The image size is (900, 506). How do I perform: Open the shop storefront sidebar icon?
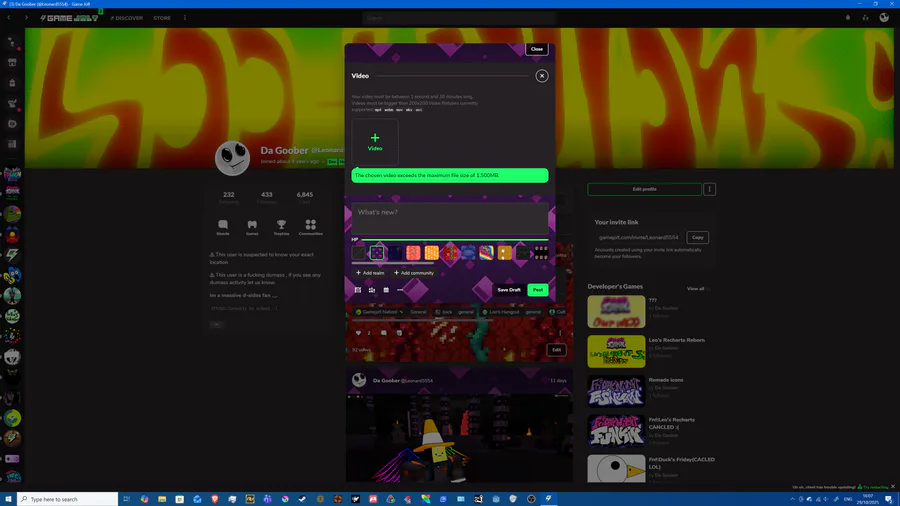[x=12, y=63]
